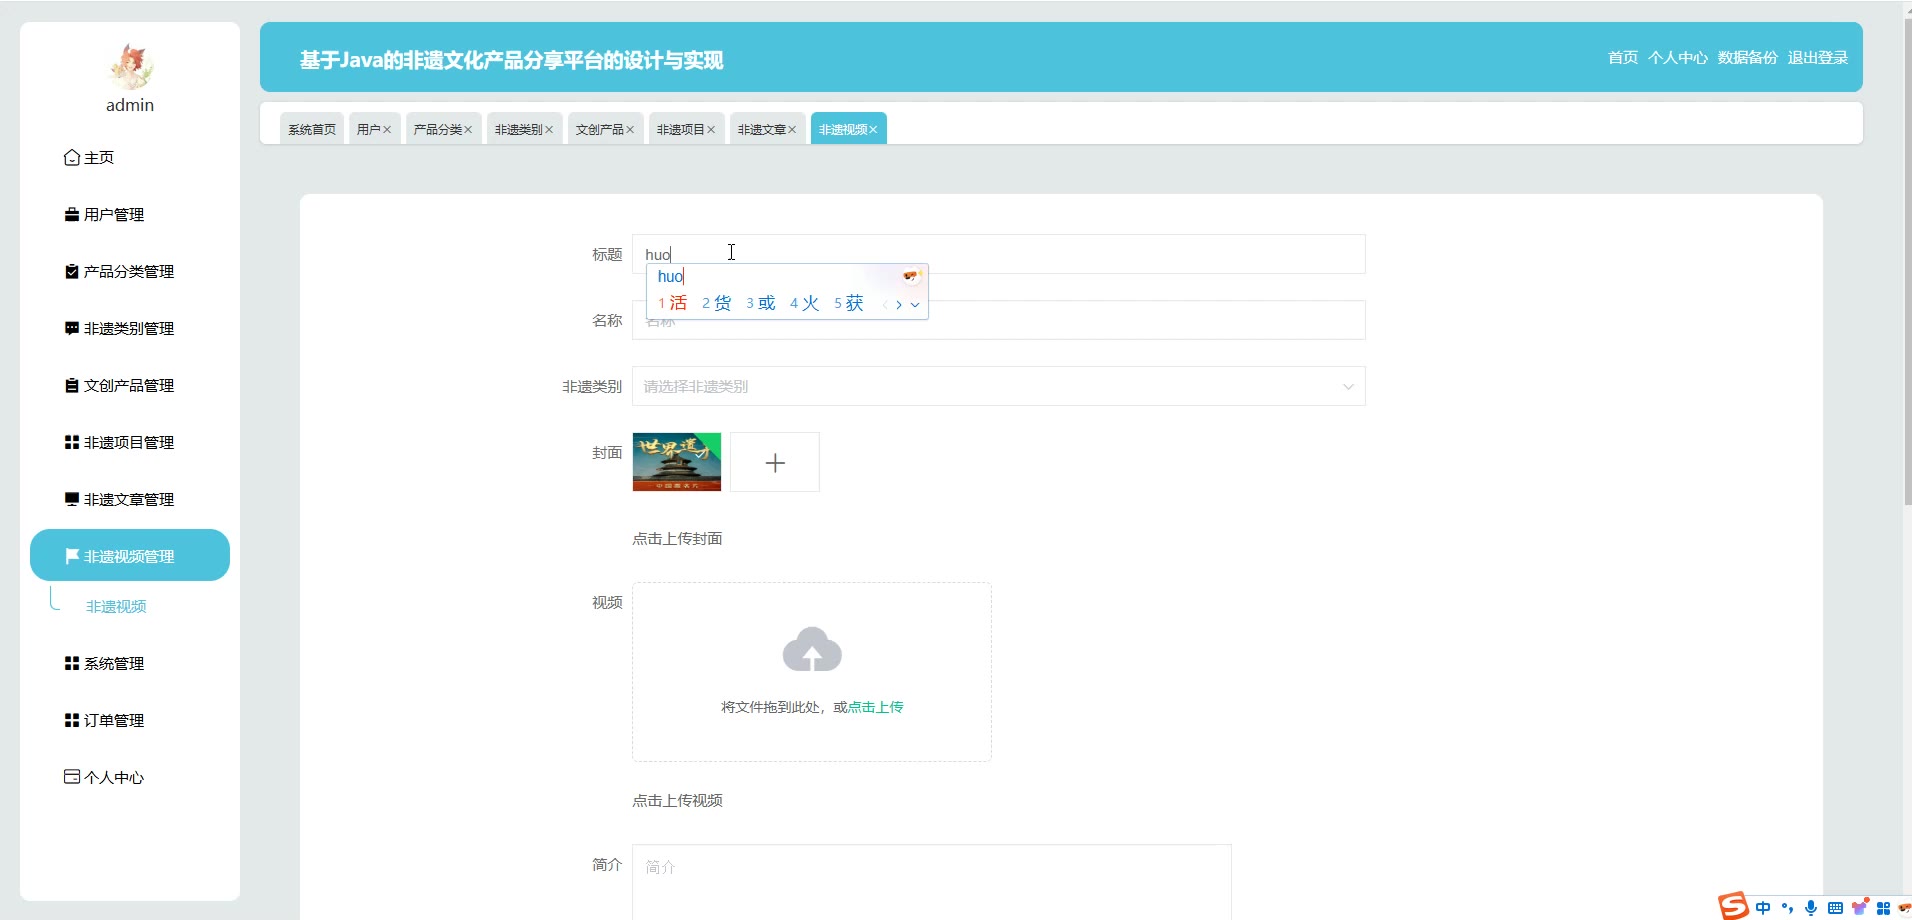Viewport: 1912px width, 920px height.
Task: Click the plus icon to add cover image
Action: [x=775, y=462]
